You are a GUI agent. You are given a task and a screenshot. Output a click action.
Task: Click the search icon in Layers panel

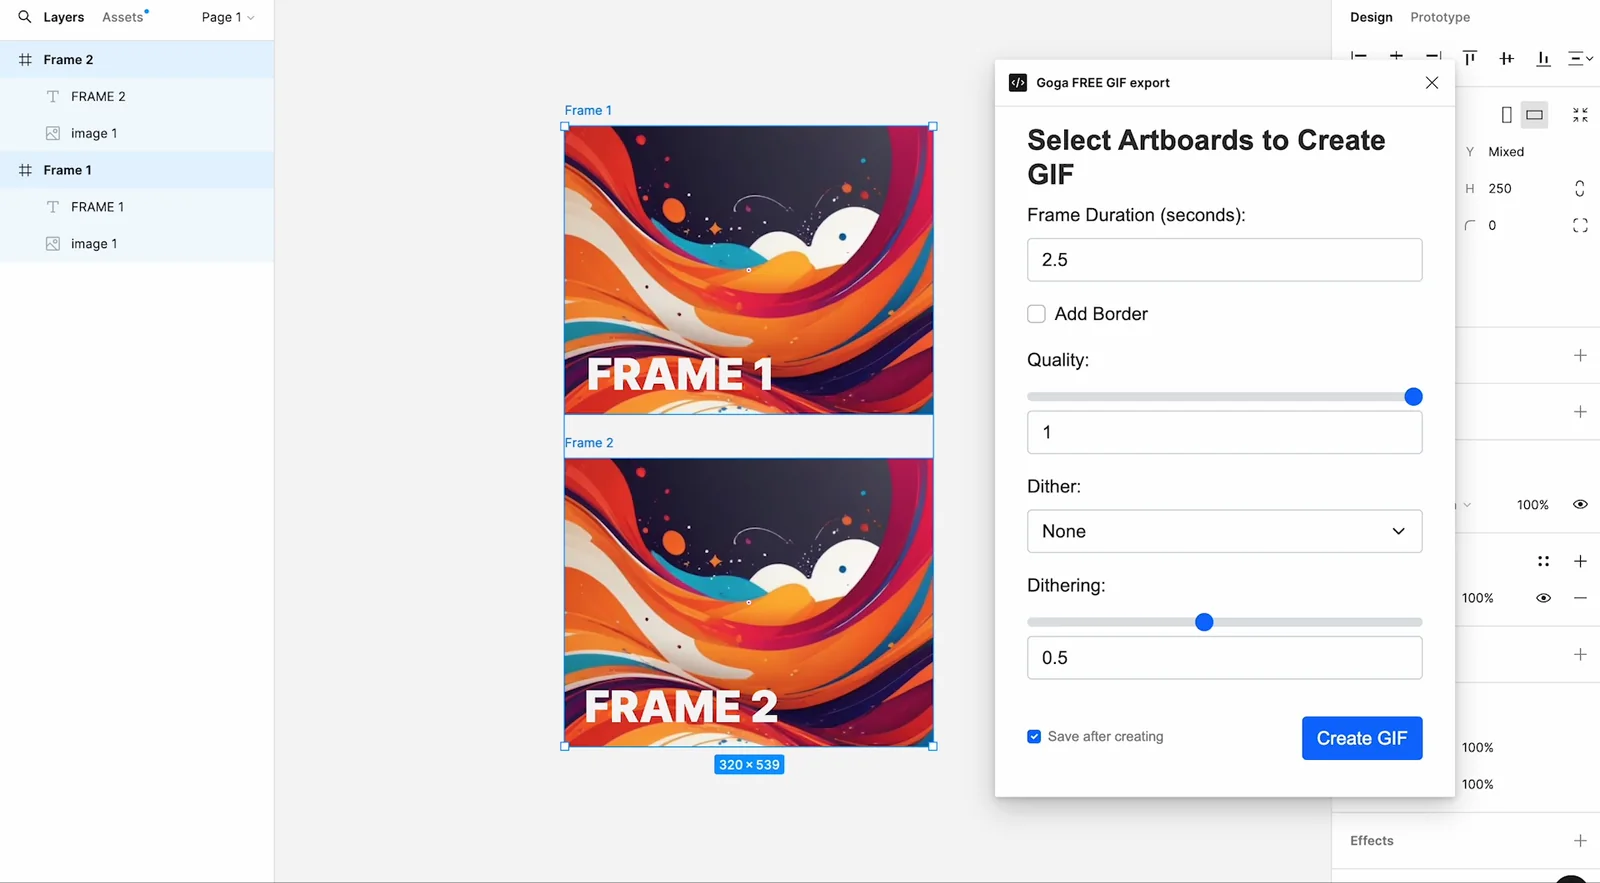[x=25, y=17]
